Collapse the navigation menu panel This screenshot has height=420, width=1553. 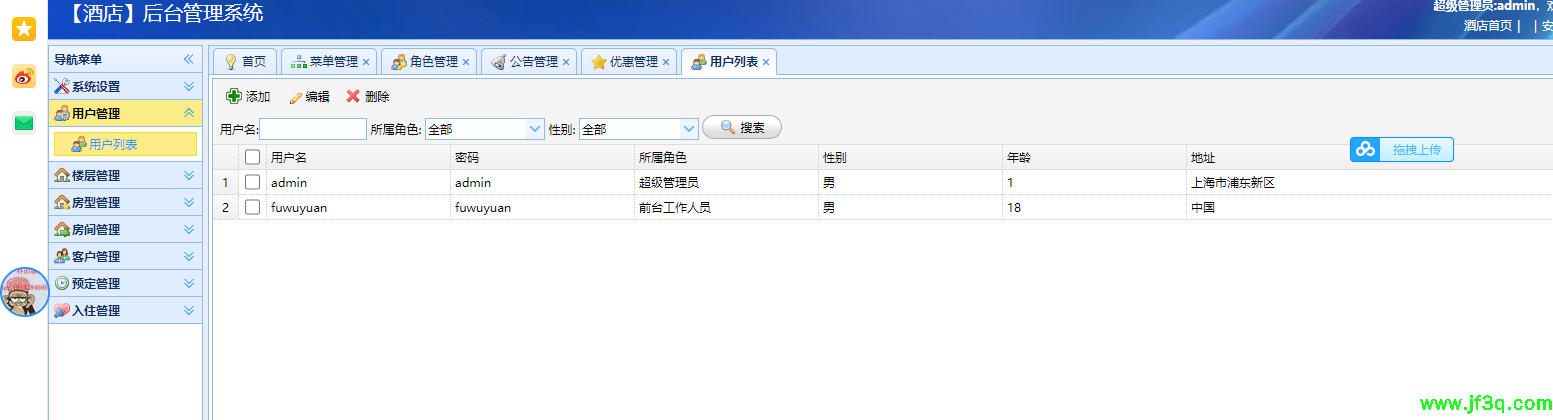click(188, 59)
